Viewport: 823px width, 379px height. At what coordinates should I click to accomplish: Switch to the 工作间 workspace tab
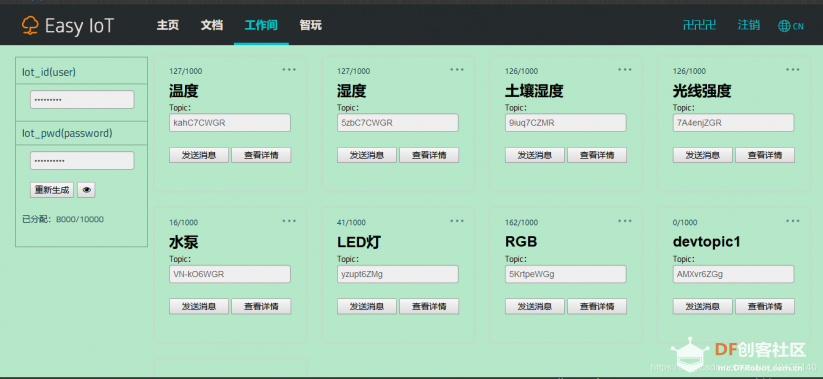click(261, 25)
